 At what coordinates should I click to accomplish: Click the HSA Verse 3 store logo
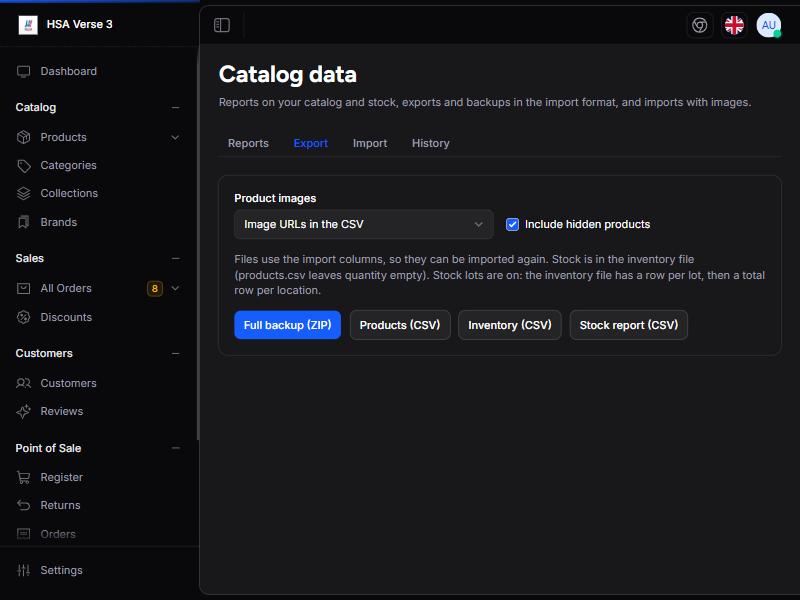(x=28, y=24)
